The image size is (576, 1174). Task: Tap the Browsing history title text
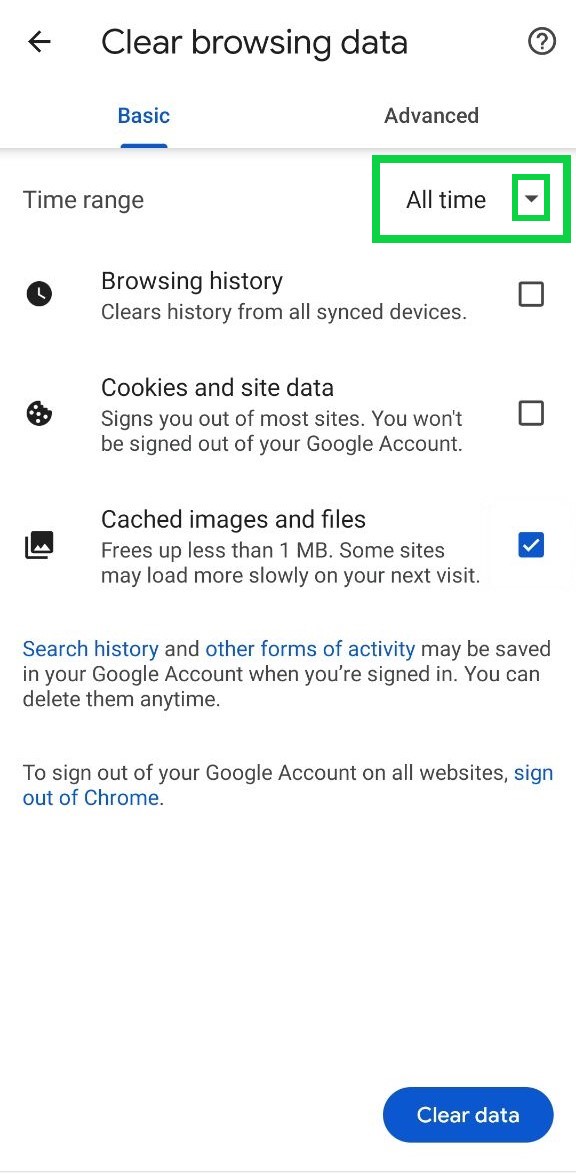click(192, 282)
